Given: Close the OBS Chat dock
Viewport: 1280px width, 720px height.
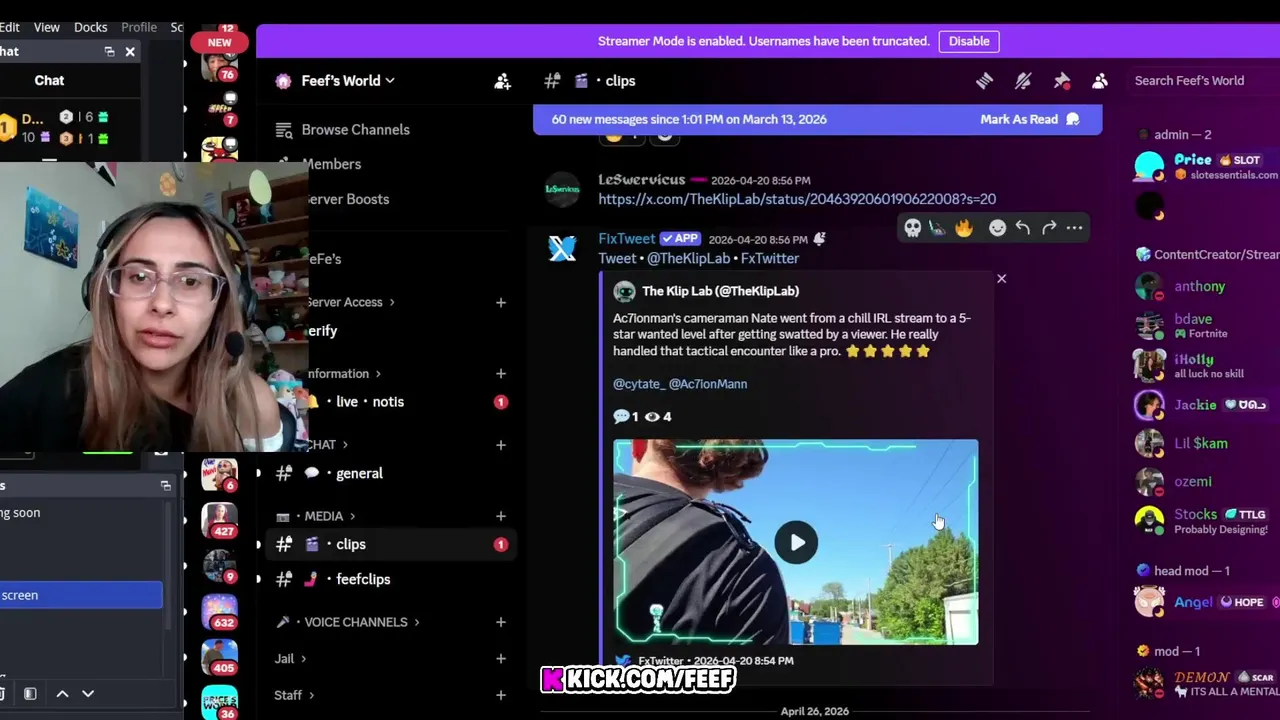Looking at the screenshot, I should 130,52.
